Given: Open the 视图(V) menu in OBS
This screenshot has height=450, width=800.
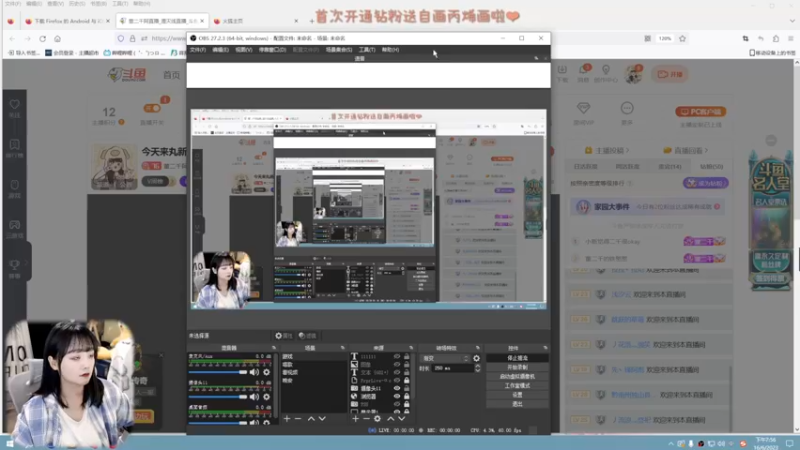Looking at the screenshot, I should click(x=243, y=49).
